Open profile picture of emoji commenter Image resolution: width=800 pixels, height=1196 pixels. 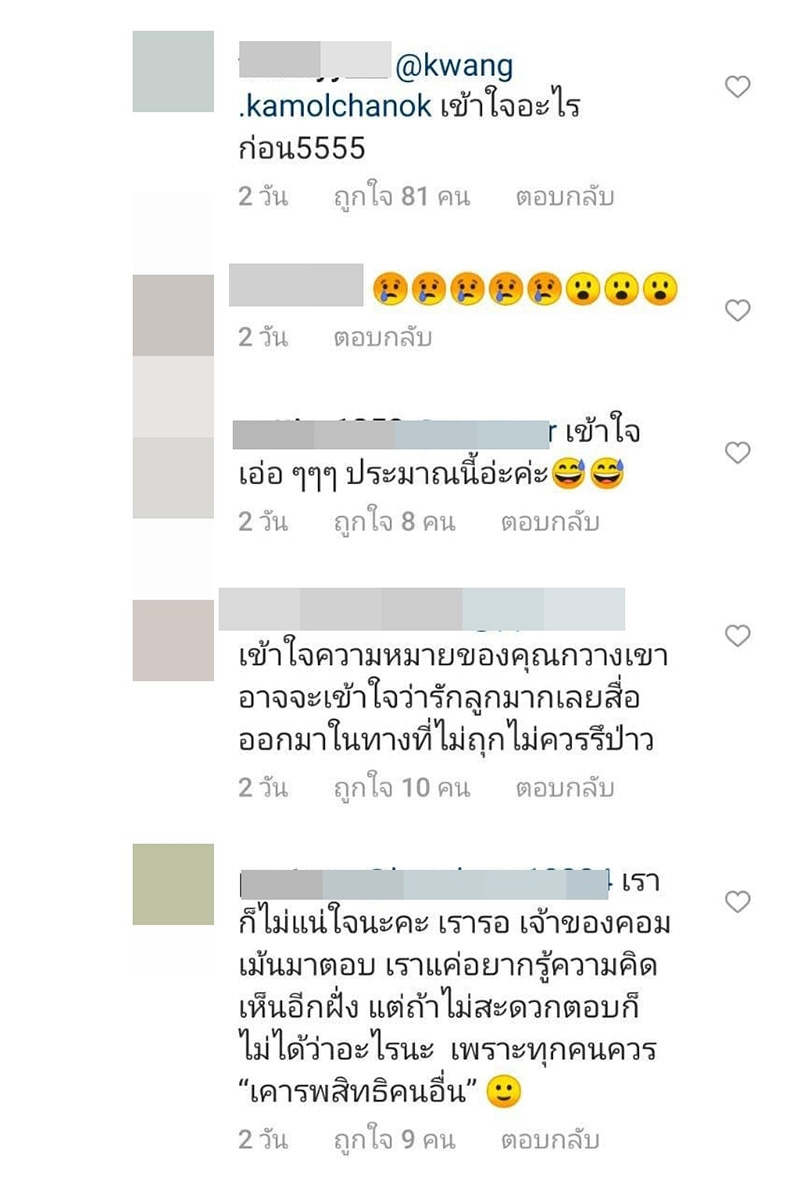click(173, 316)
